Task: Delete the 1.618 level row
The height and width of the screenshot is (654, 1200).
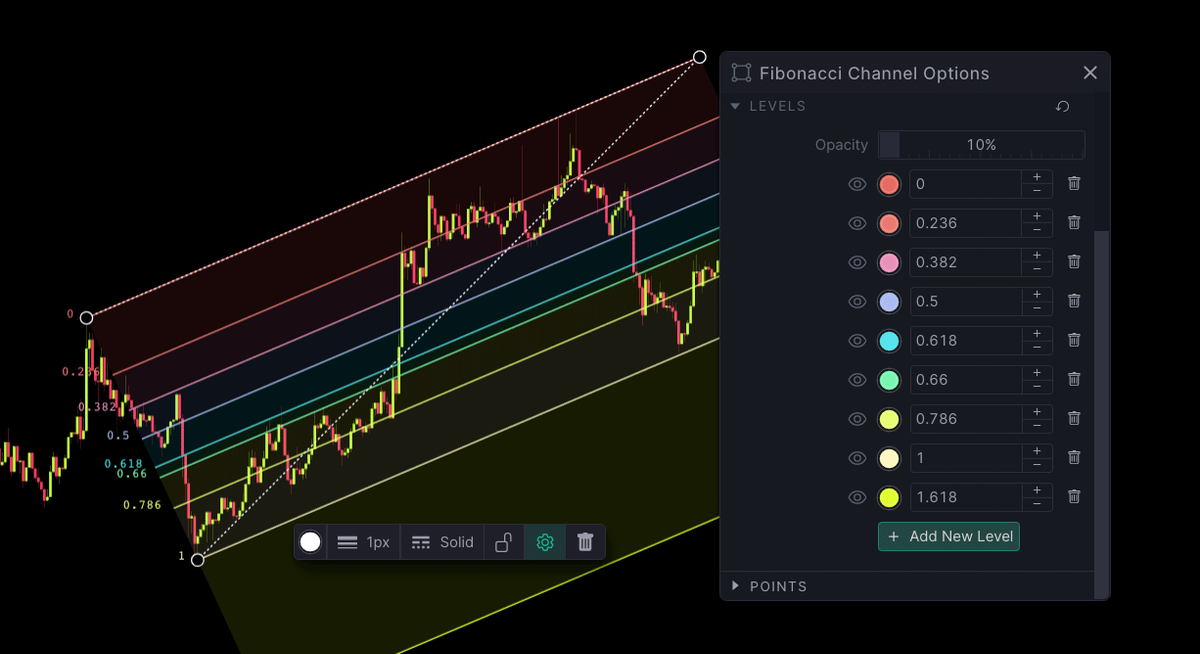Action: tap(1074, 496)
